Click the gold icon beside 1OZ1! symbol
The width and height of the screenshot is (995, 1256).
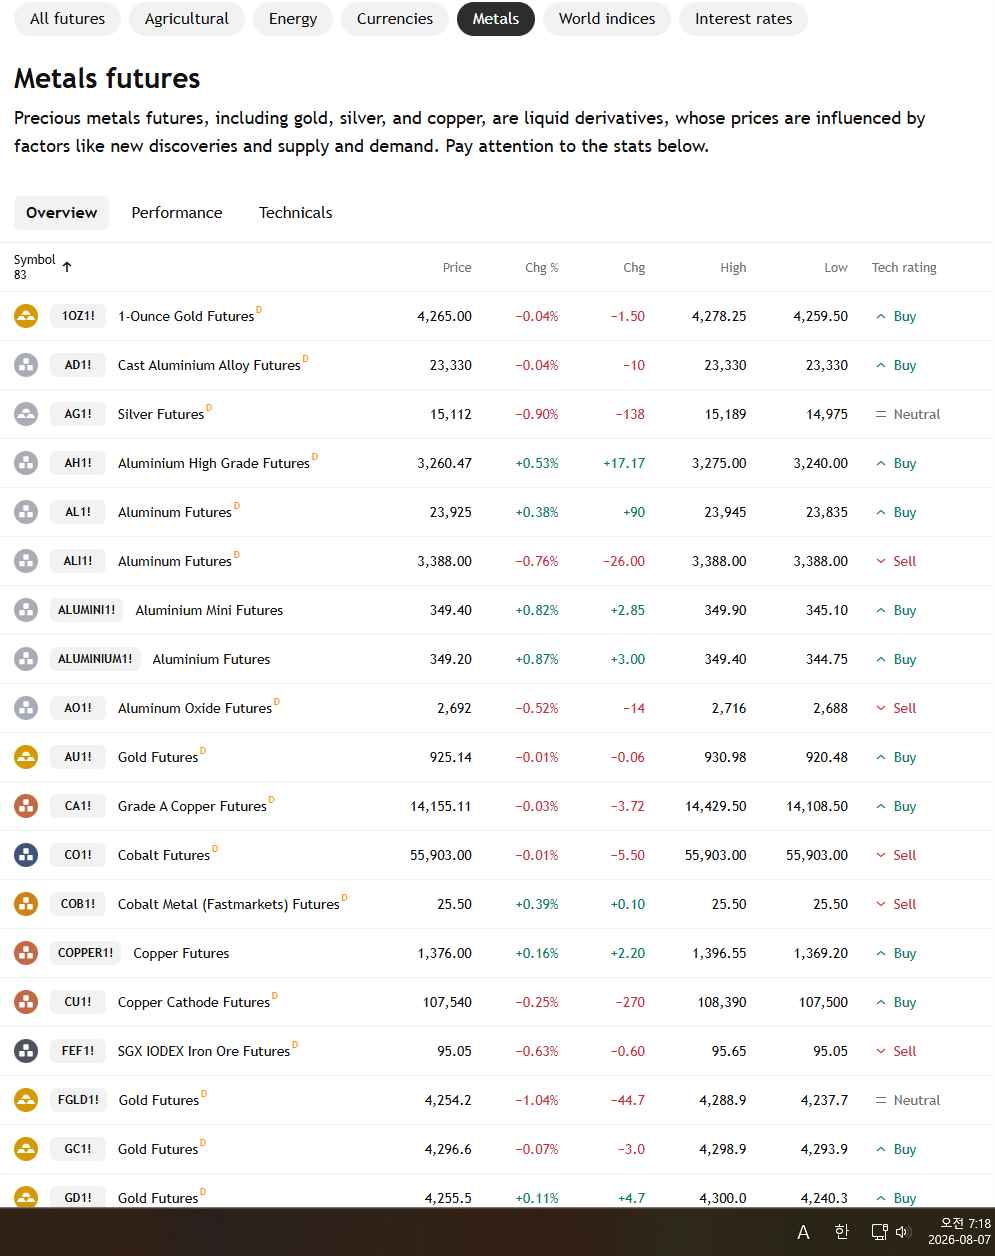pyautogui.click(x=26, y=316)
